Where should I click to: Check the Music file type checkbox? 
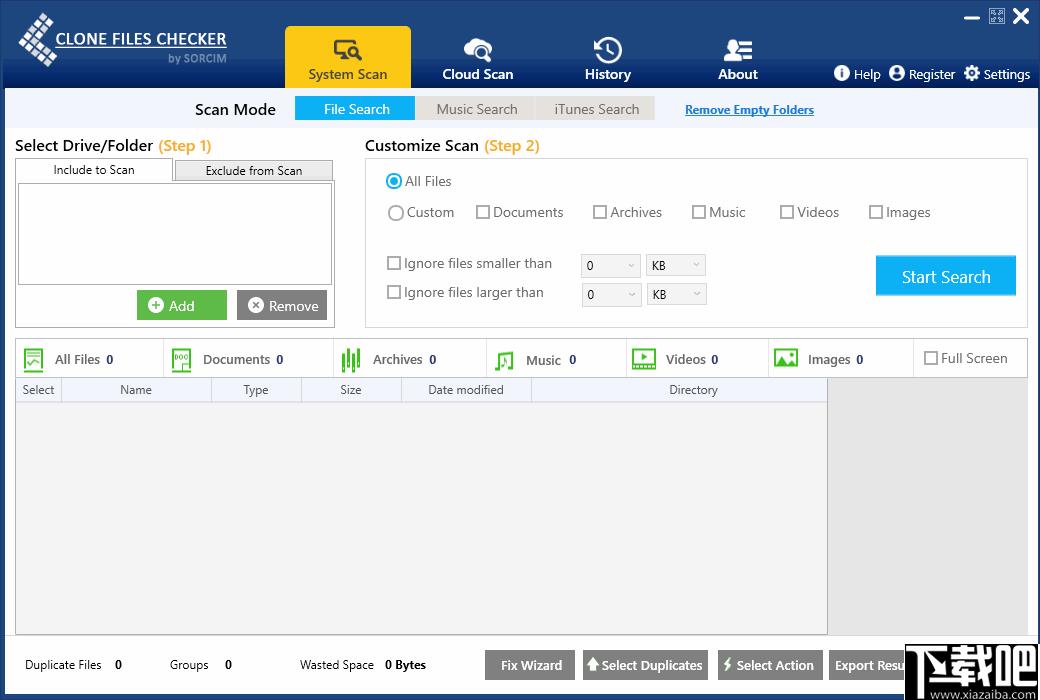[698, 212]
